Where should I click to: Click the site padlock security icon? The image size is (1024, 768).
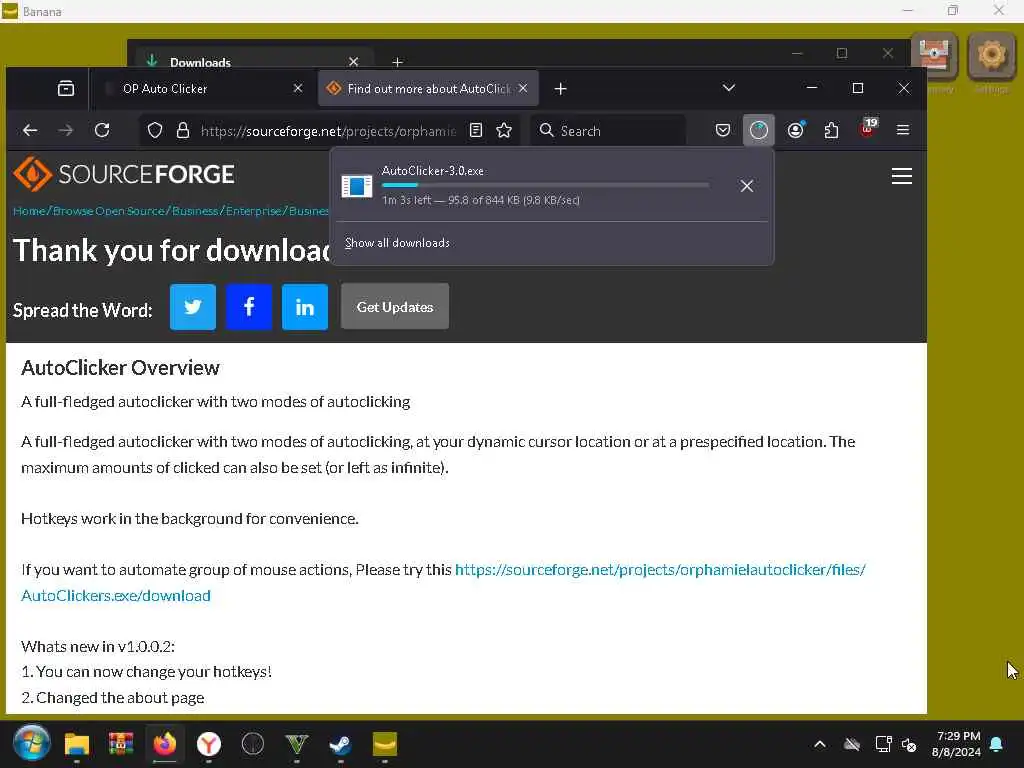coord(183,131)
